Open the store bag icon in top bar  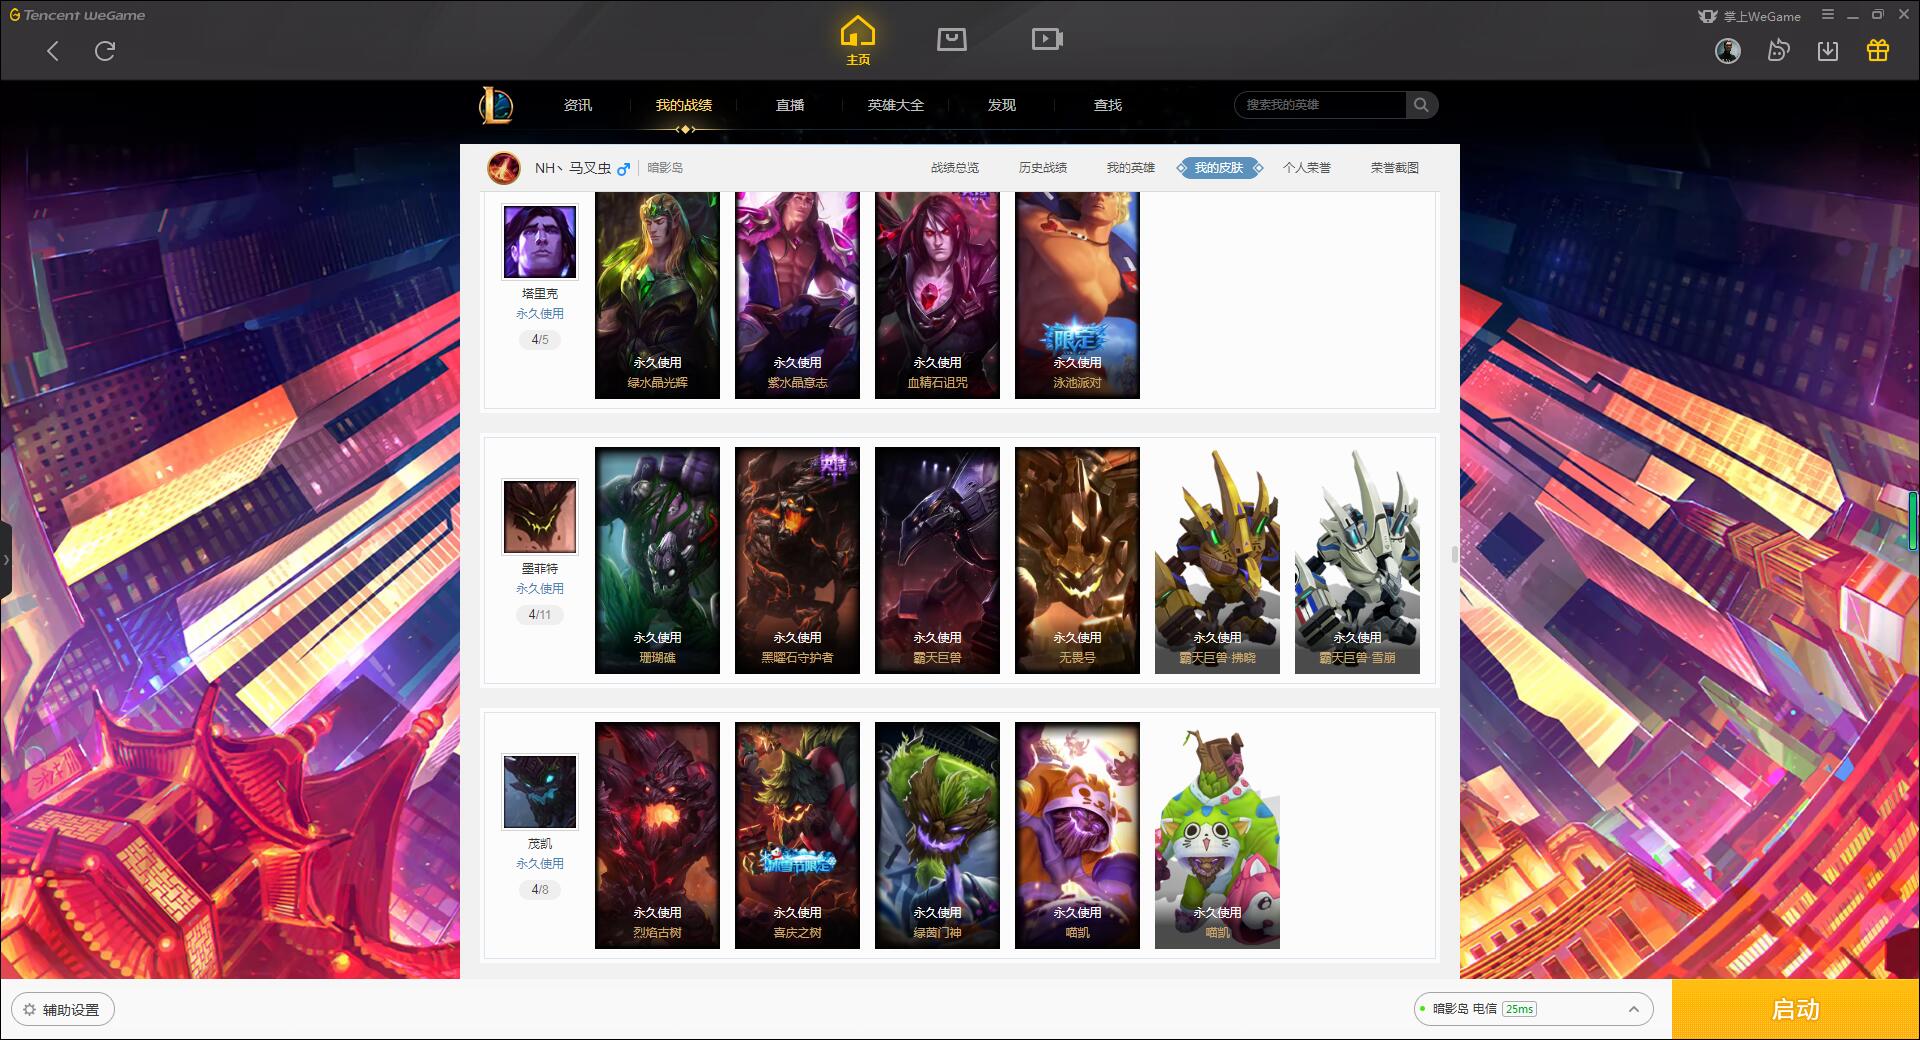(951, 39)
